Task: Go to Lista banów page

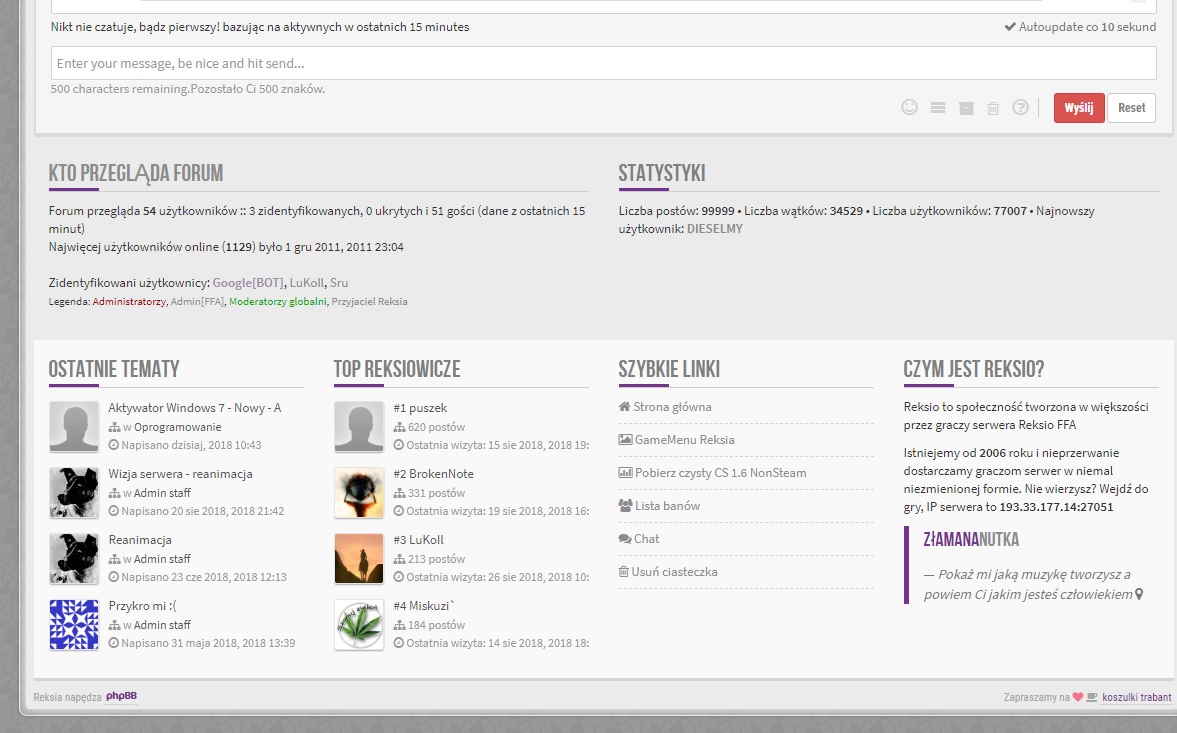Action: coord(667,506)
